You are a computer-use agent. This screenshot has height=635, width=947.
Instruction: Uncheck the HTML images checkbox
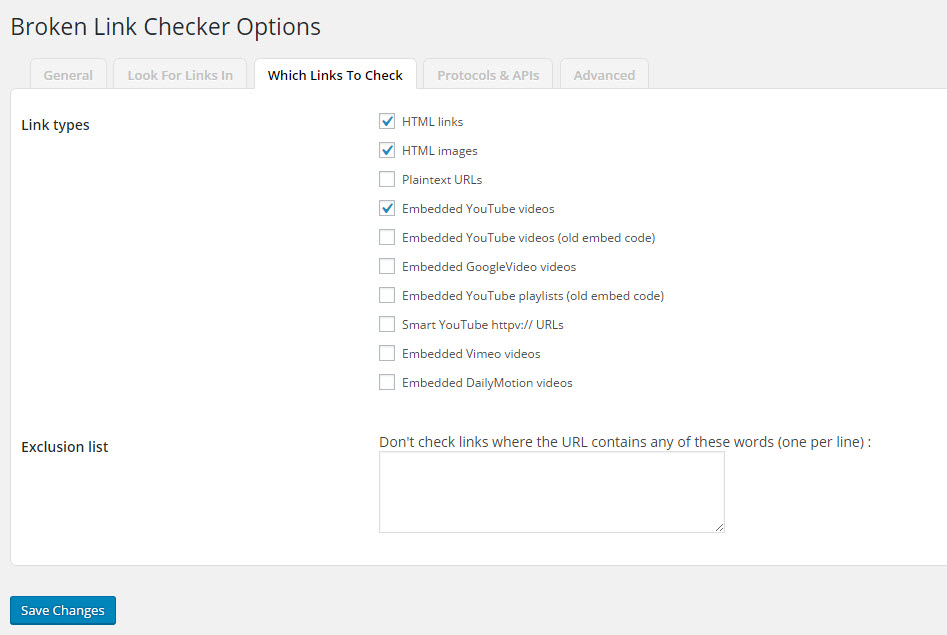pos(387,150)
